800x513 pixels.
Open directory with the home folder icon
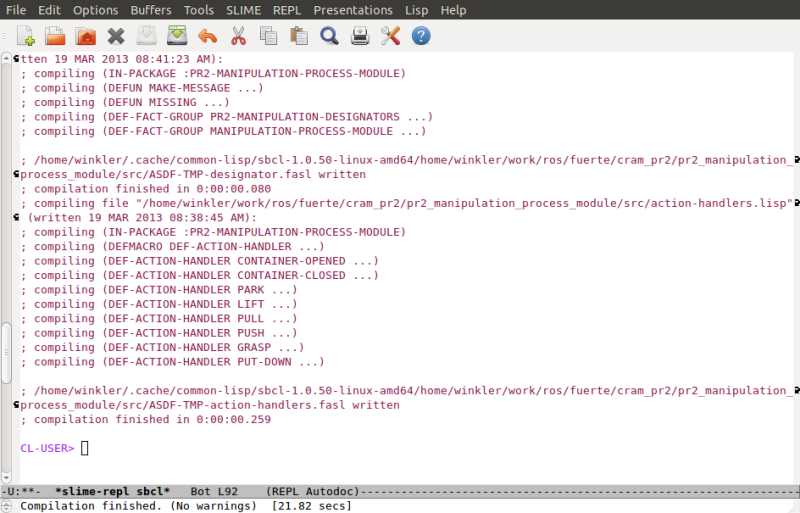coord(86,37)
